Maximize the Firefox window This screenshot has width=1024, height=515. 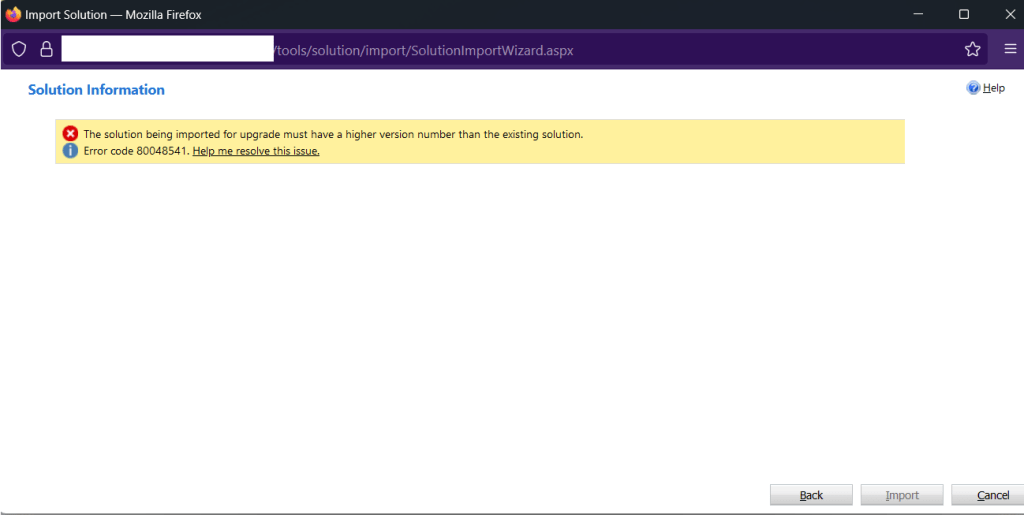tap(964, 14)
